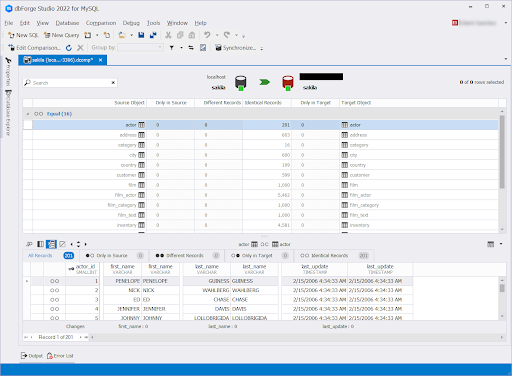The width and height of the screenshot is (512, 376).
Task: Open the Comparison menu
Action: (x=101, y=23)
